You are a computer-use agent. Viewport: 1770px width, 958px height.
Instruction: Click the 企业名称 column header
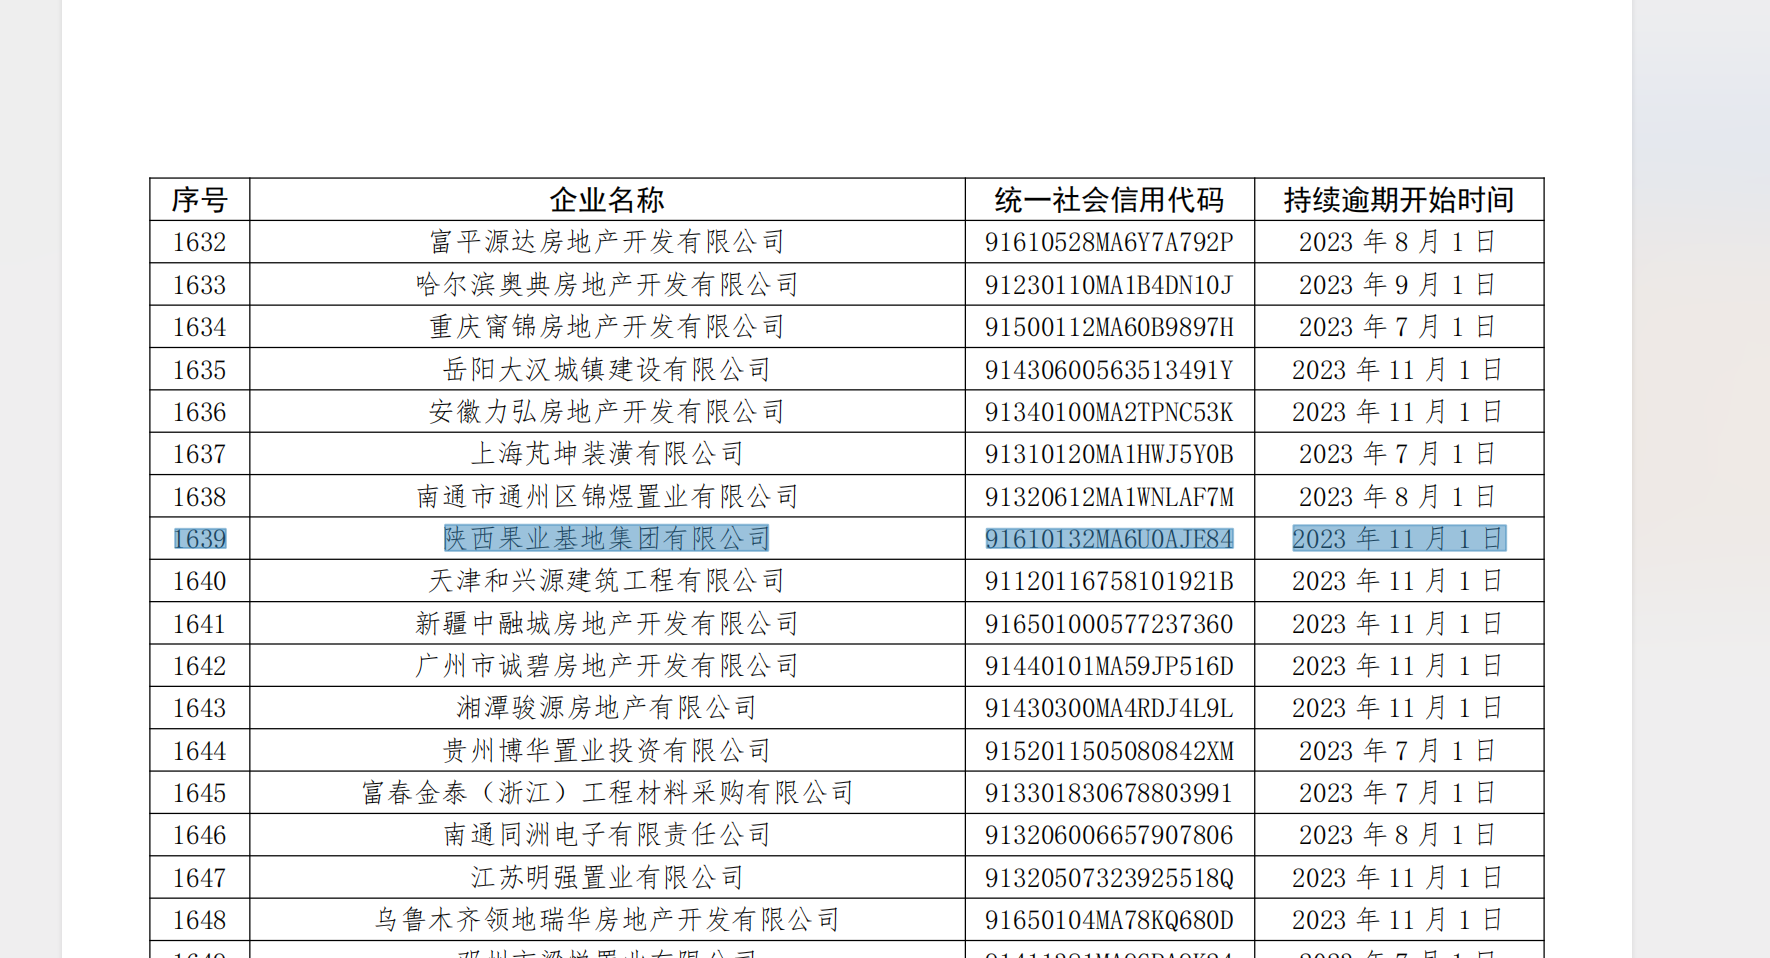point(607,200)
